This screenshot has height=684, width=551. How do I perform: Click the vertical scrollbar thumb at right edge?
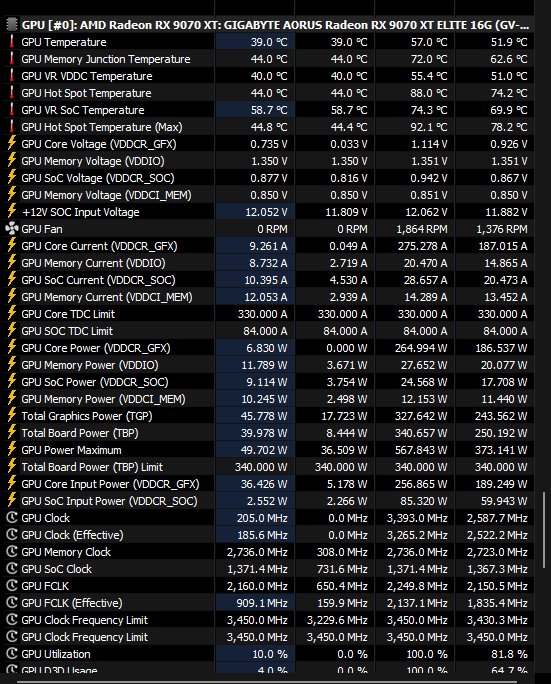click(544, 530)
